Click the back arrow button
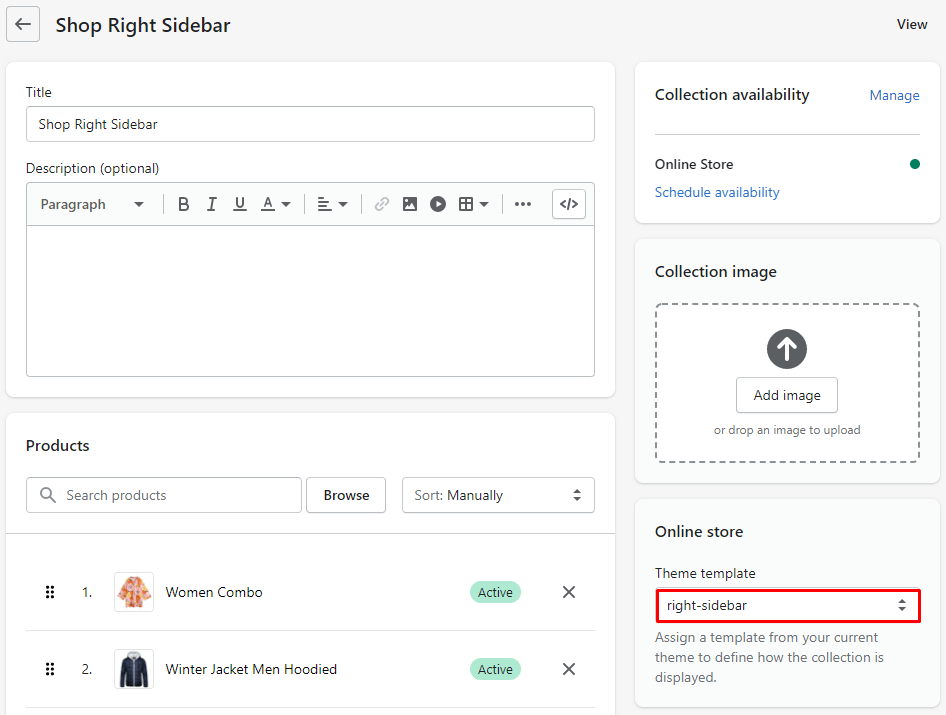This screenshot has height=715, width=946. 23,25
